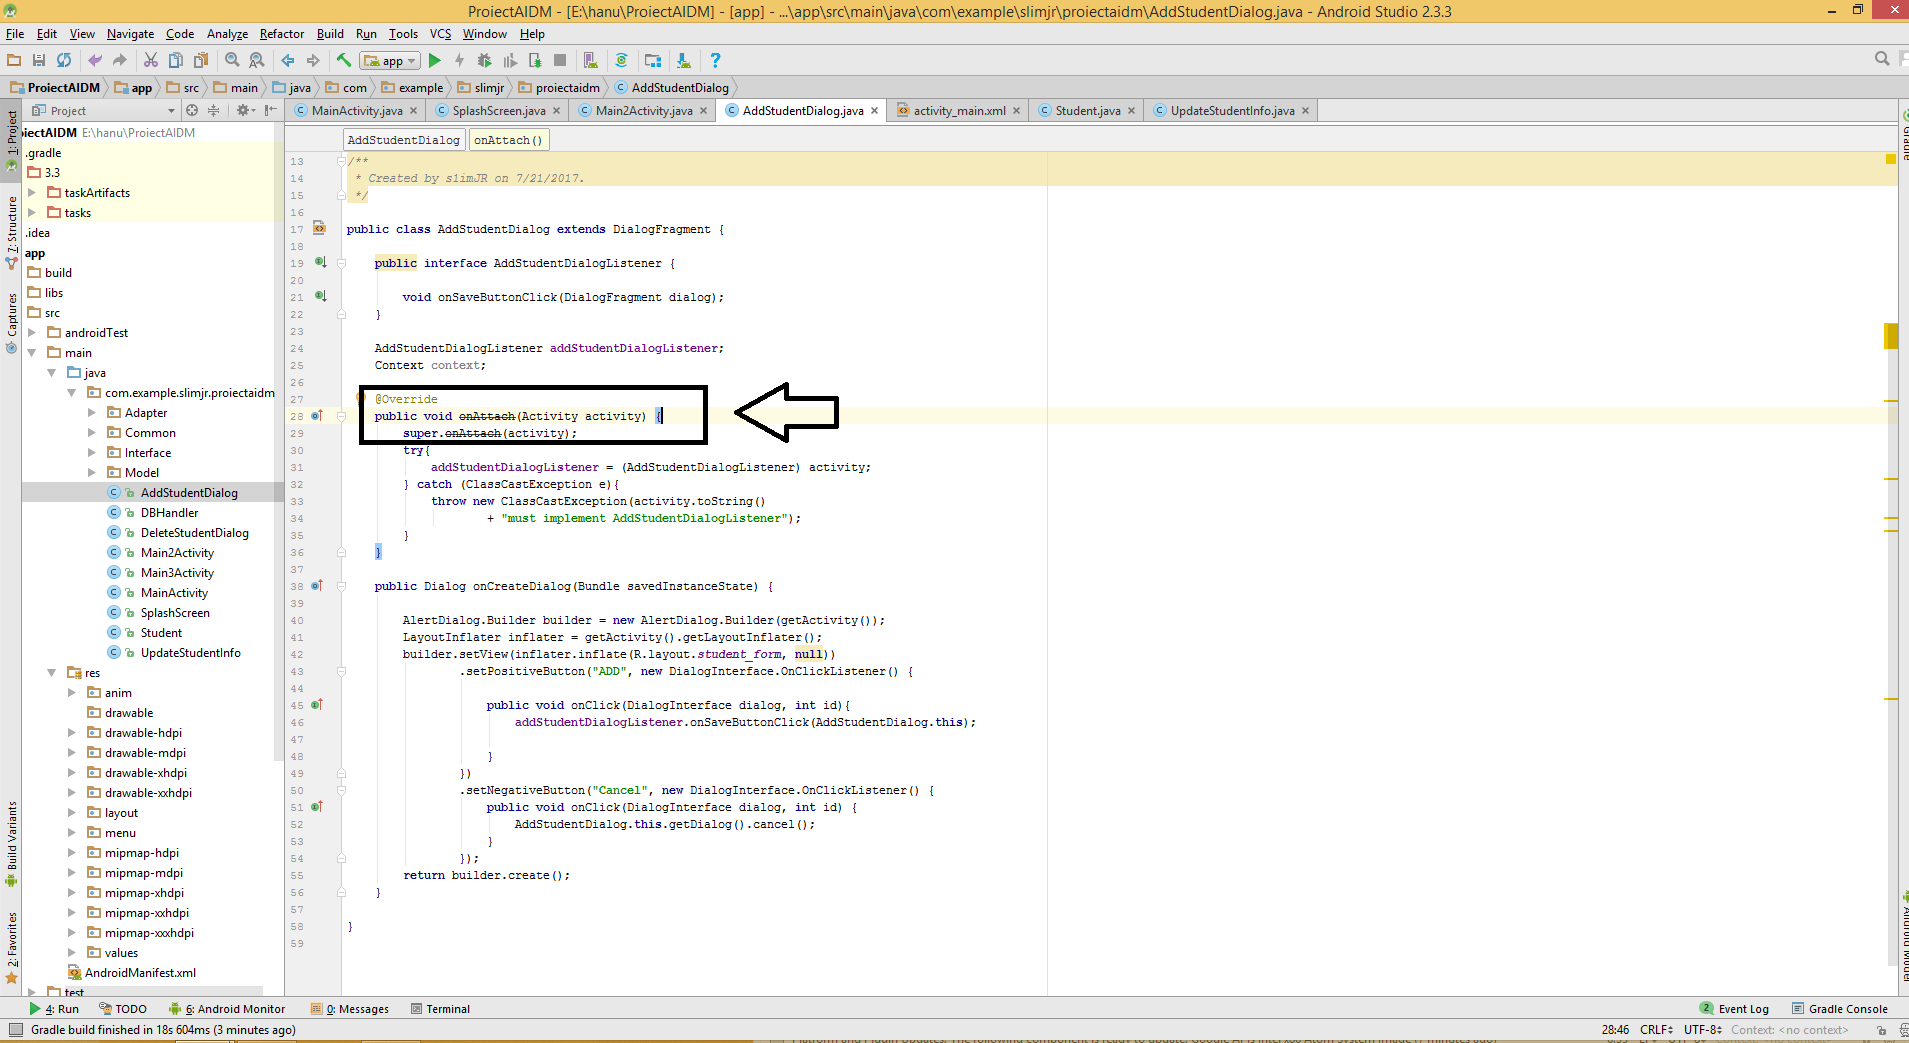
Task: Click the Sync project refresh icon
Action: [64, 61]
